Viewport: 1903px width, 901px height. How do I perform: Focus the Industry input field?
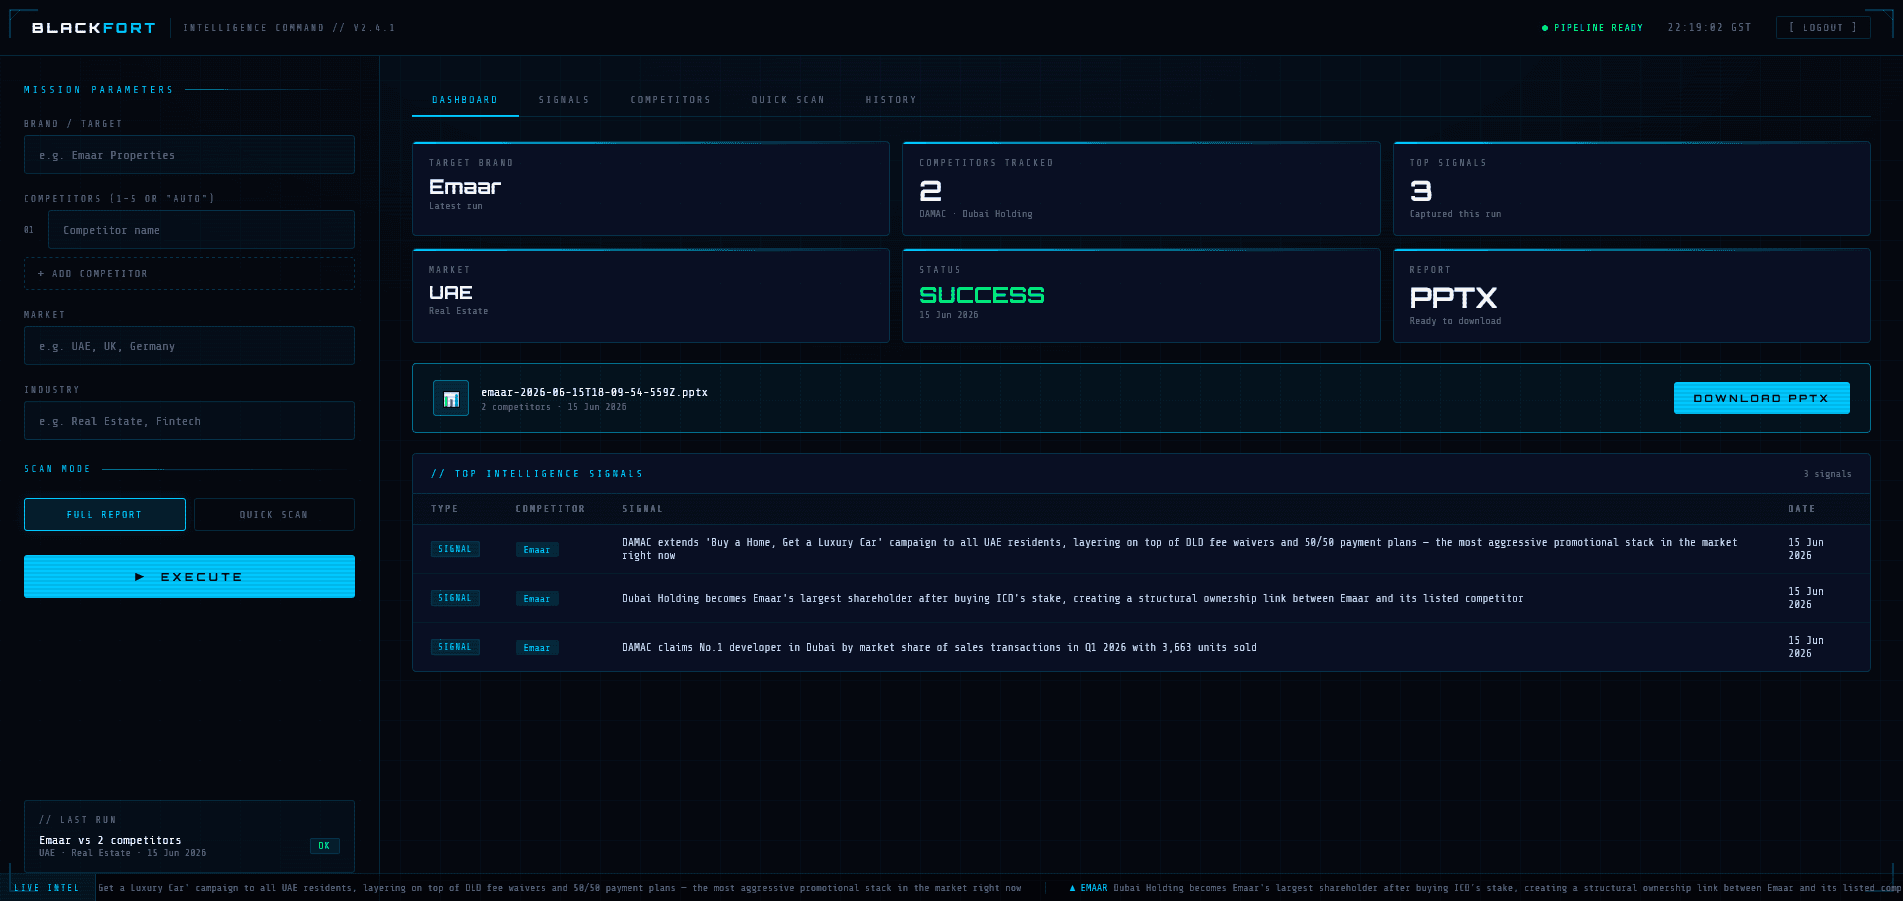tap(189, 421)
